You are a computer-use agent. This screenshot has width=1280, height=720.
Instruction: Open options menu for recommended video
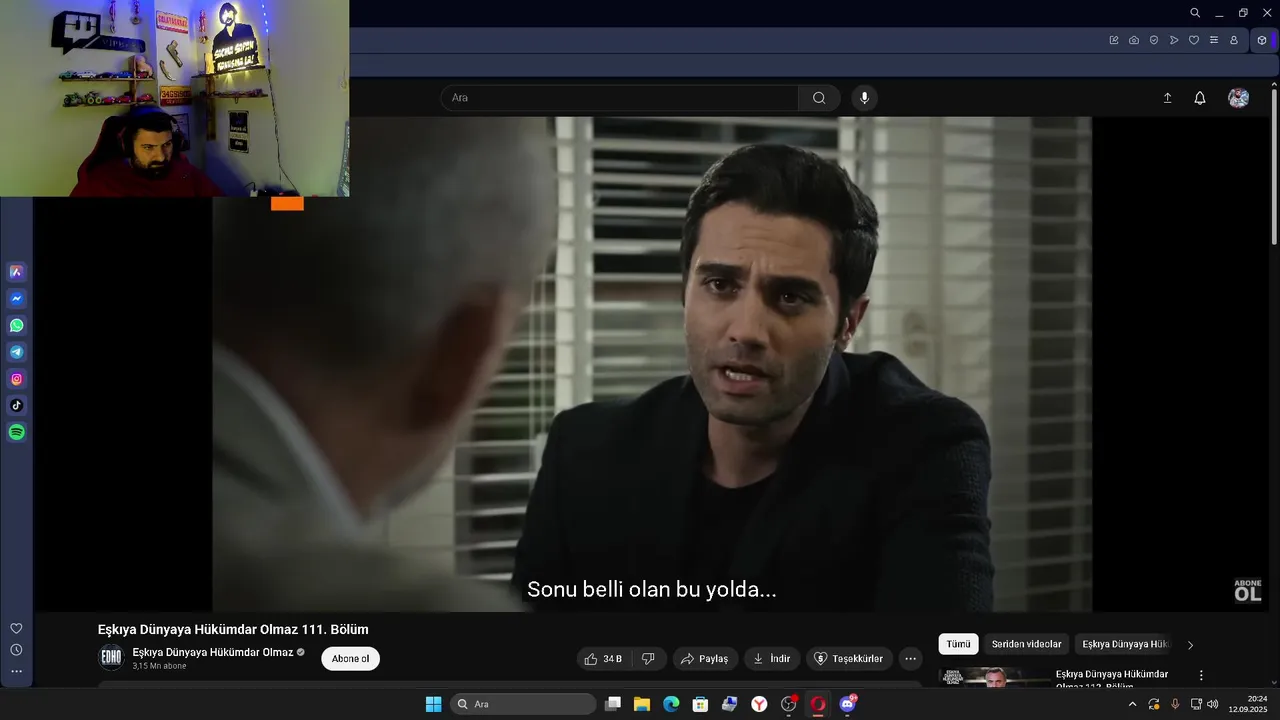[x=1201, y=675]
